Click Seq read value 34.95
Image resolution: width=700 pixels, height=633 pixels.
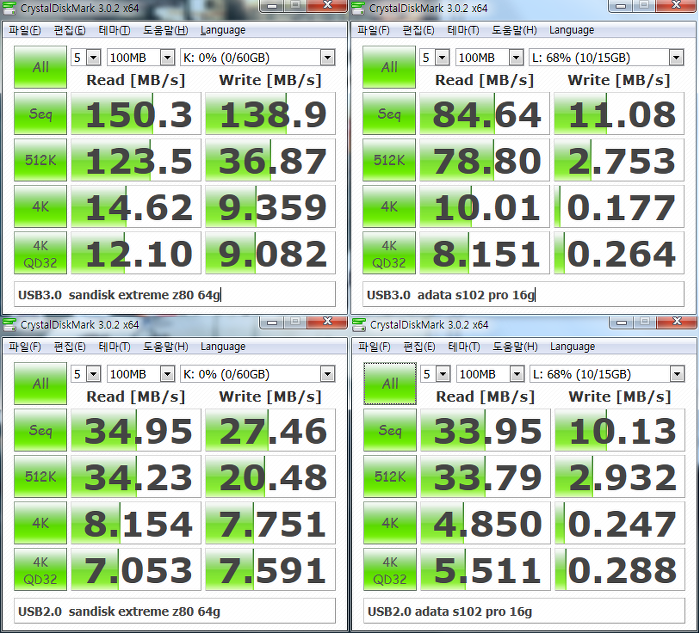[x=136, y=430]
